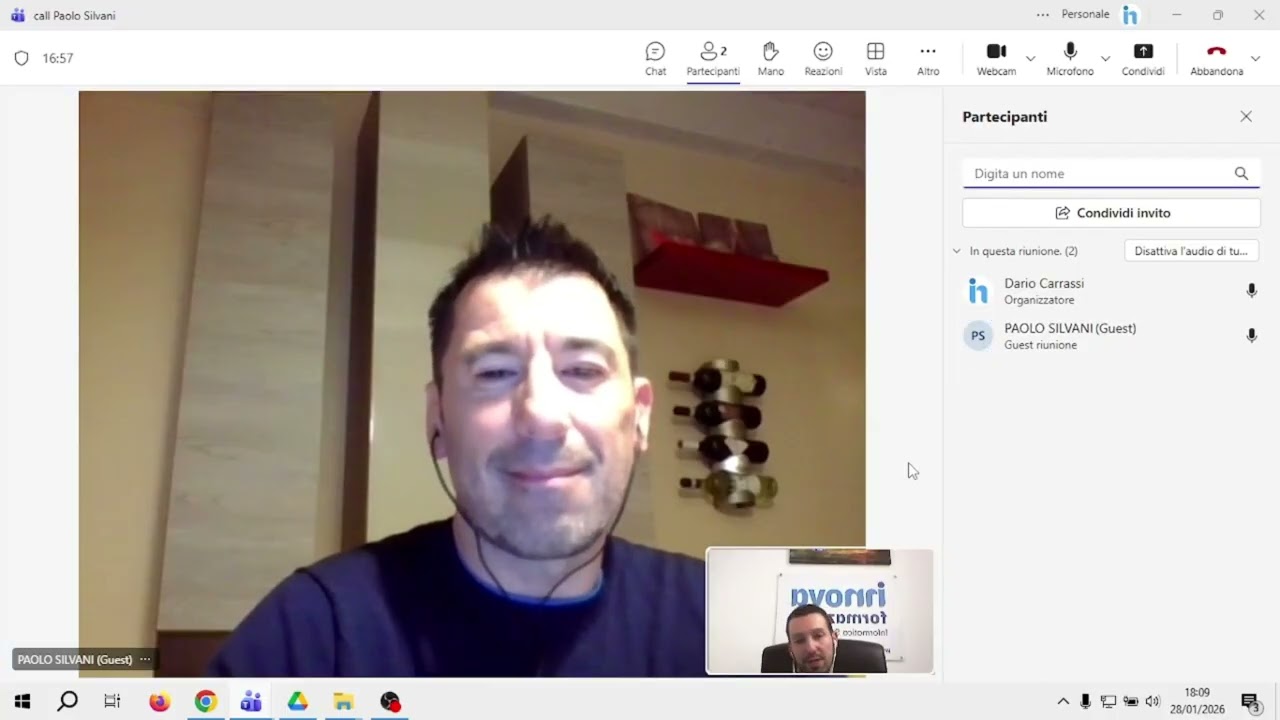Image resolution: width=1280 pixels, height=720 pixels.
Task: Click the 16:57 call duration timer
Action: coord(58,58)
